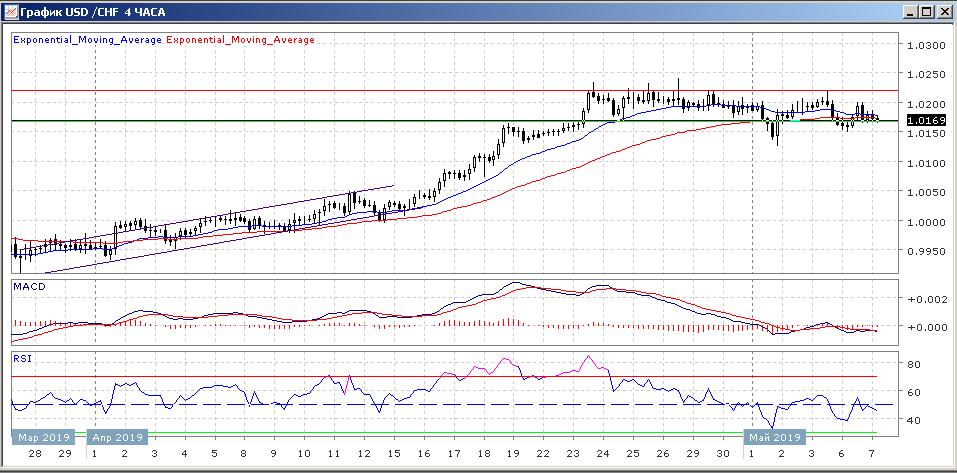
Task: Select the Май 2019 month marker
Action: pos(773,437)
